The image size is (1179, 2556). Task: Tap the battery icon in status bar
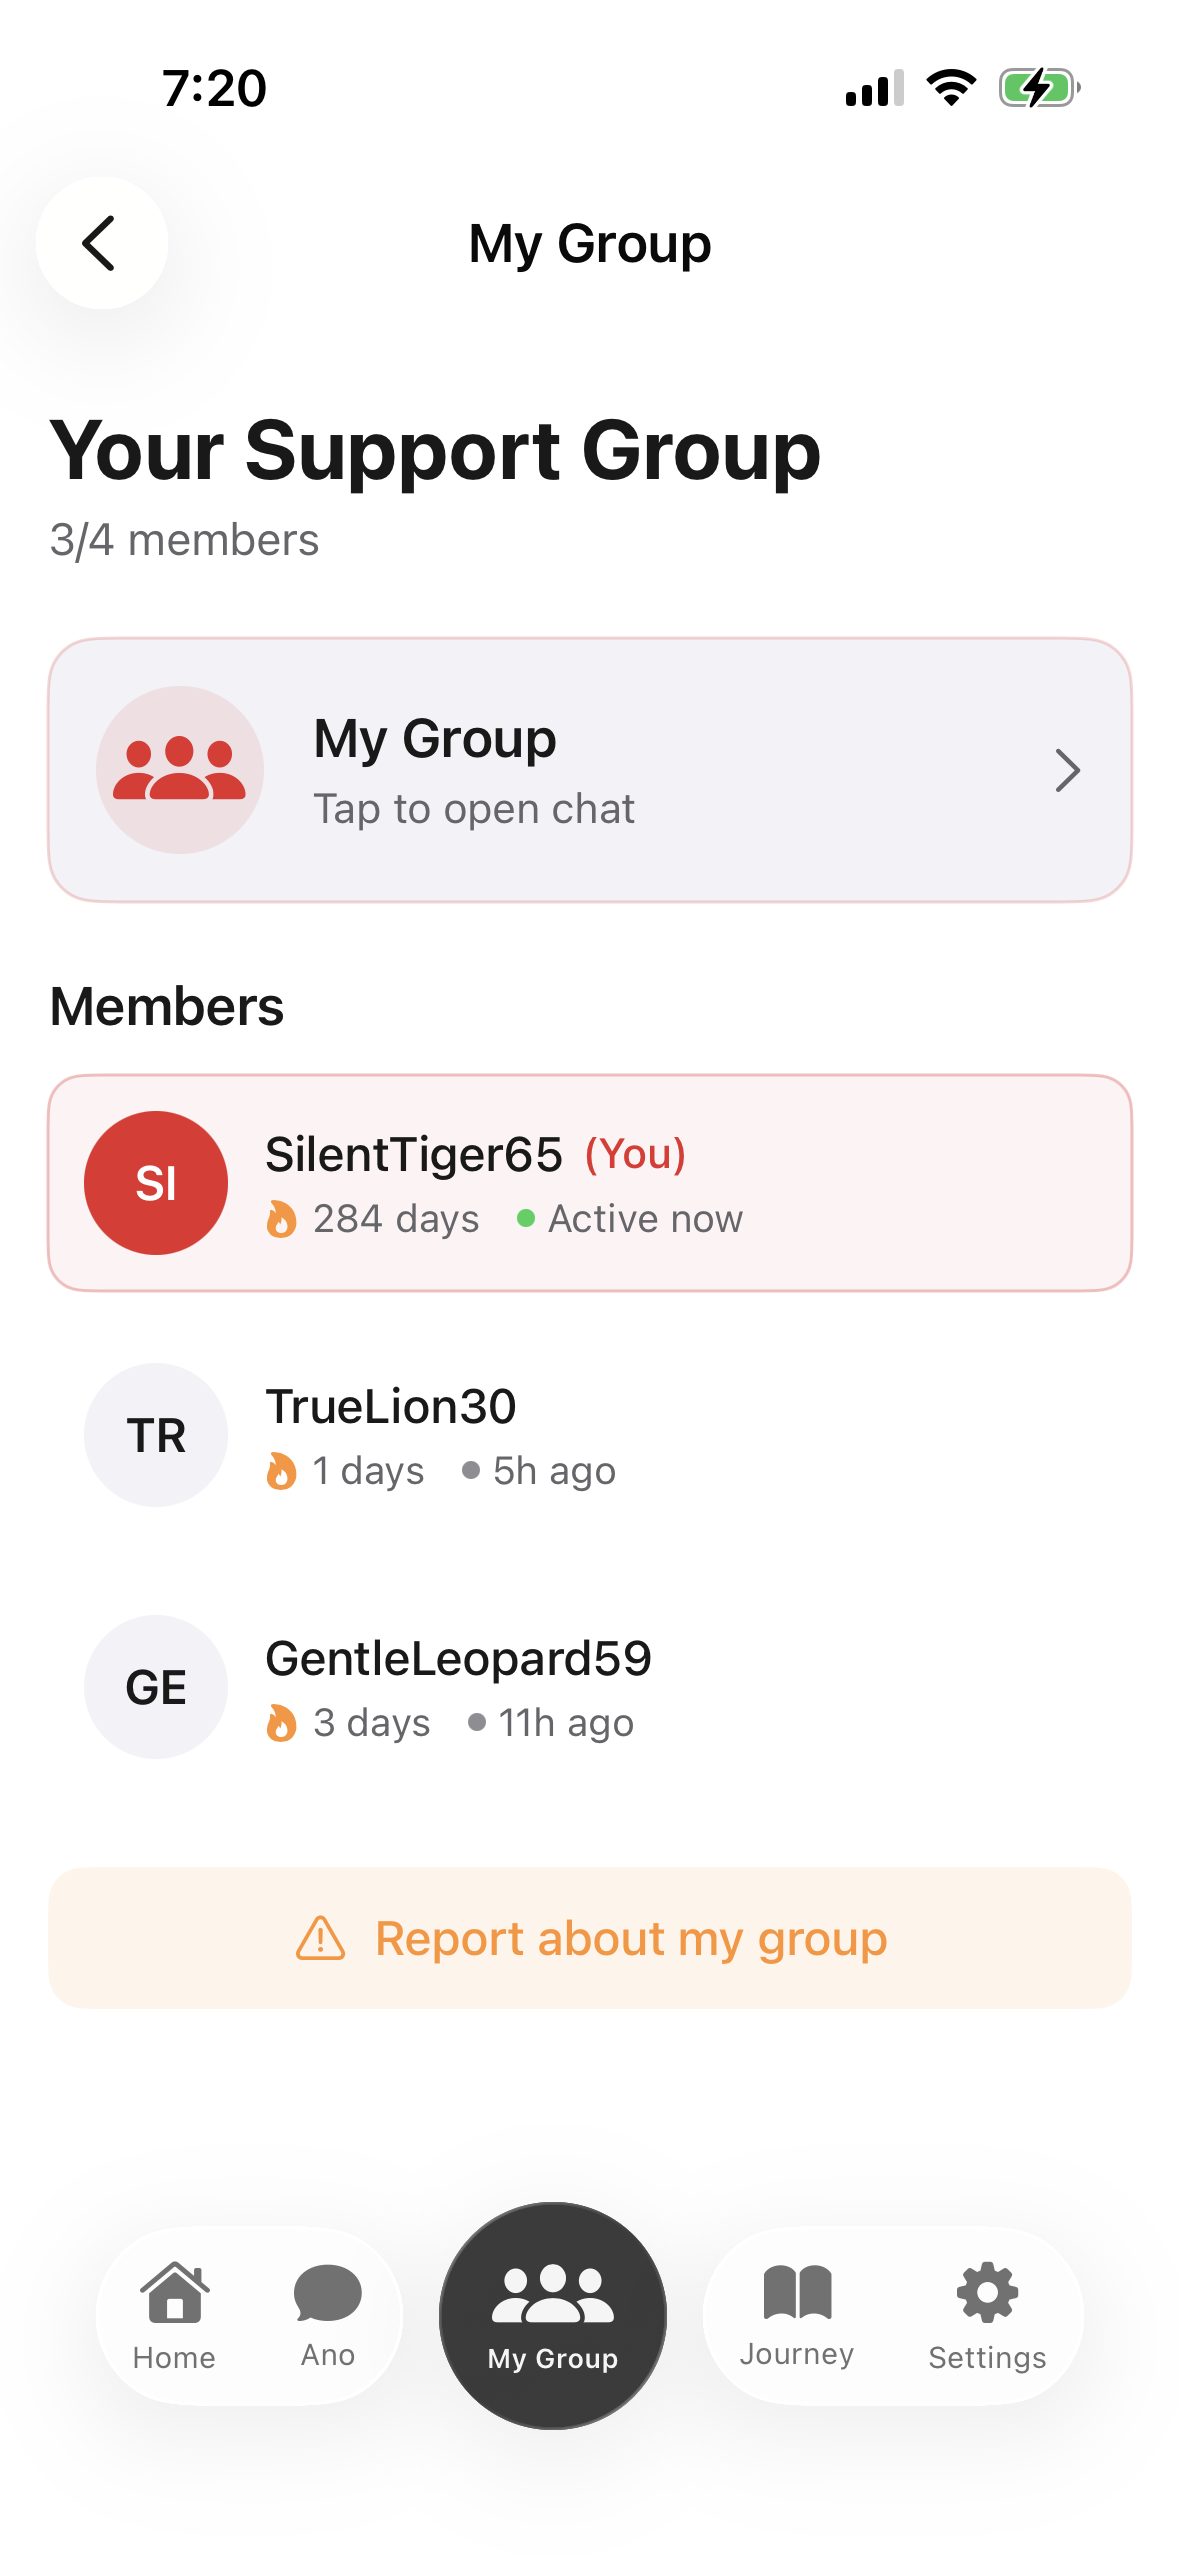pos(1038,88)
